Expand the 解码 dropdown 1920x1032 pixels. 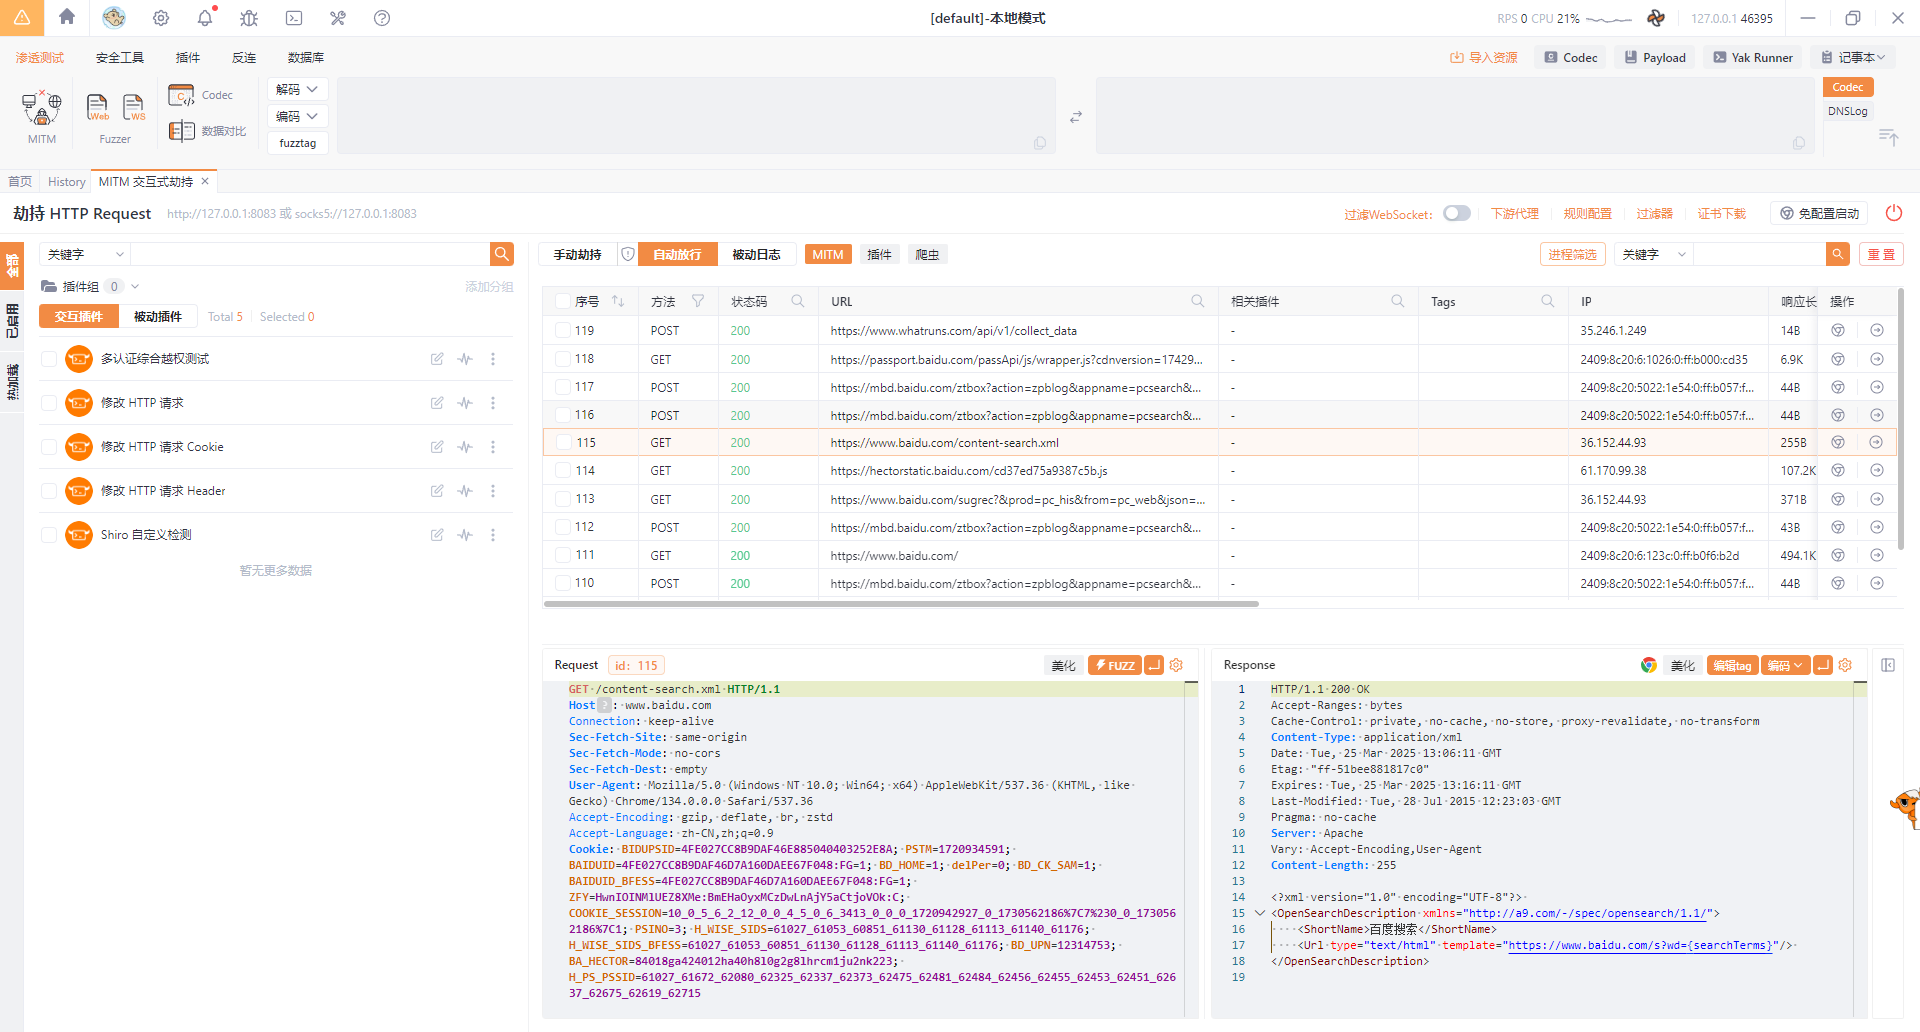(297, 89)
